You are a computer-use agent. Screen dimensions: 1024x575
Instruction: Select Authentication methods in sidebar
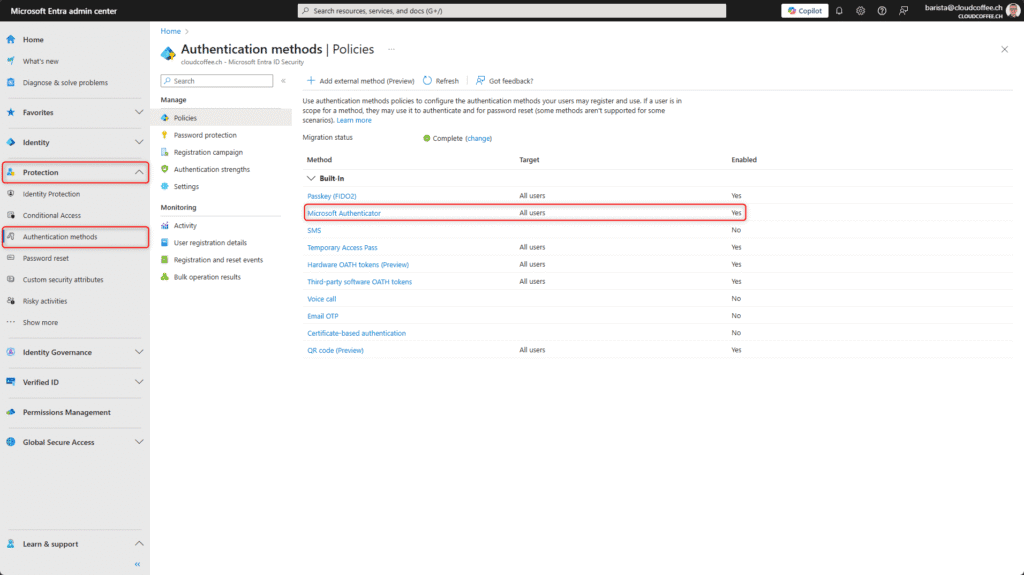pyautogui.click(x=60, y=237)
